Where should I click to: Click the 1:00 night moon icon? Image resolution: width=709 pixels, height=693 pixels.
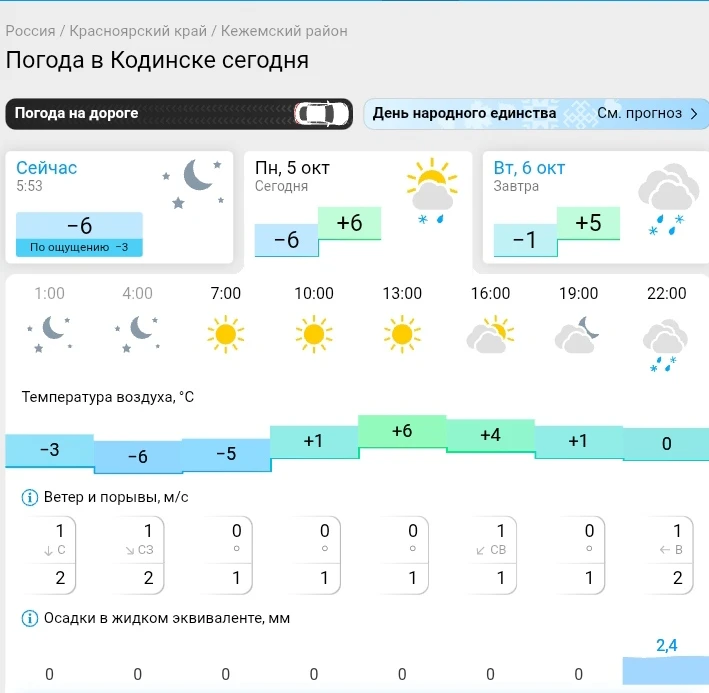click(x=50, y=334)
